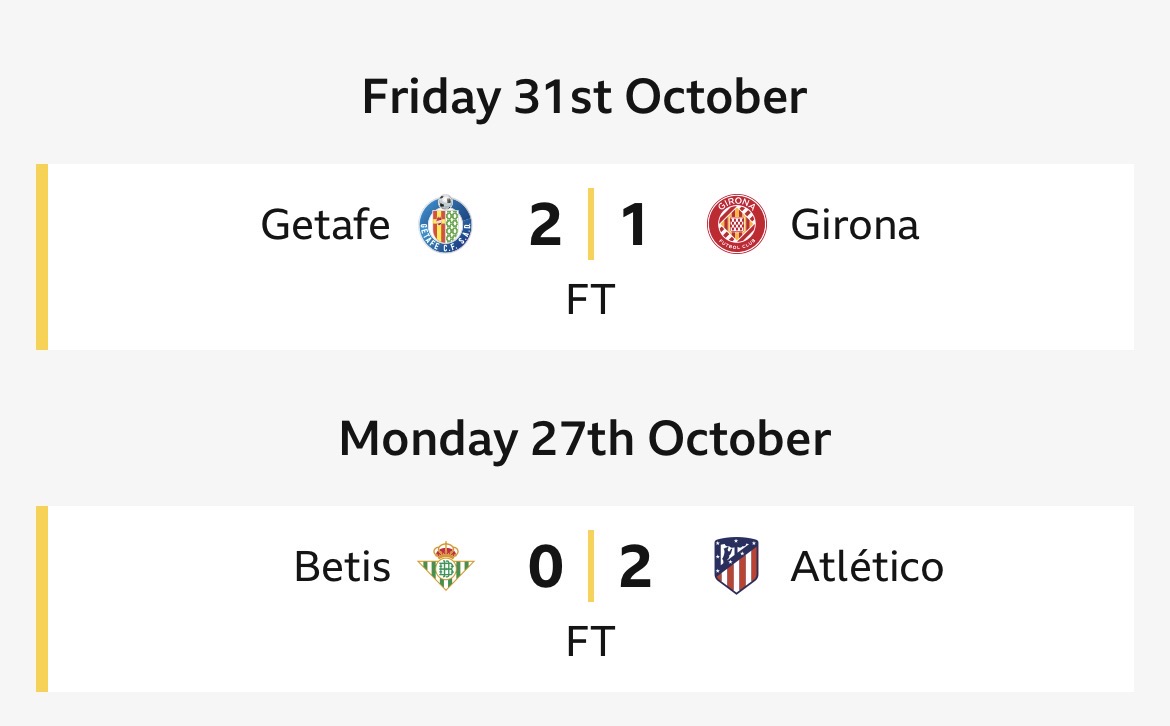Click the Girona club crest
Screen dimensions: 1170x726
coord(736,224)
